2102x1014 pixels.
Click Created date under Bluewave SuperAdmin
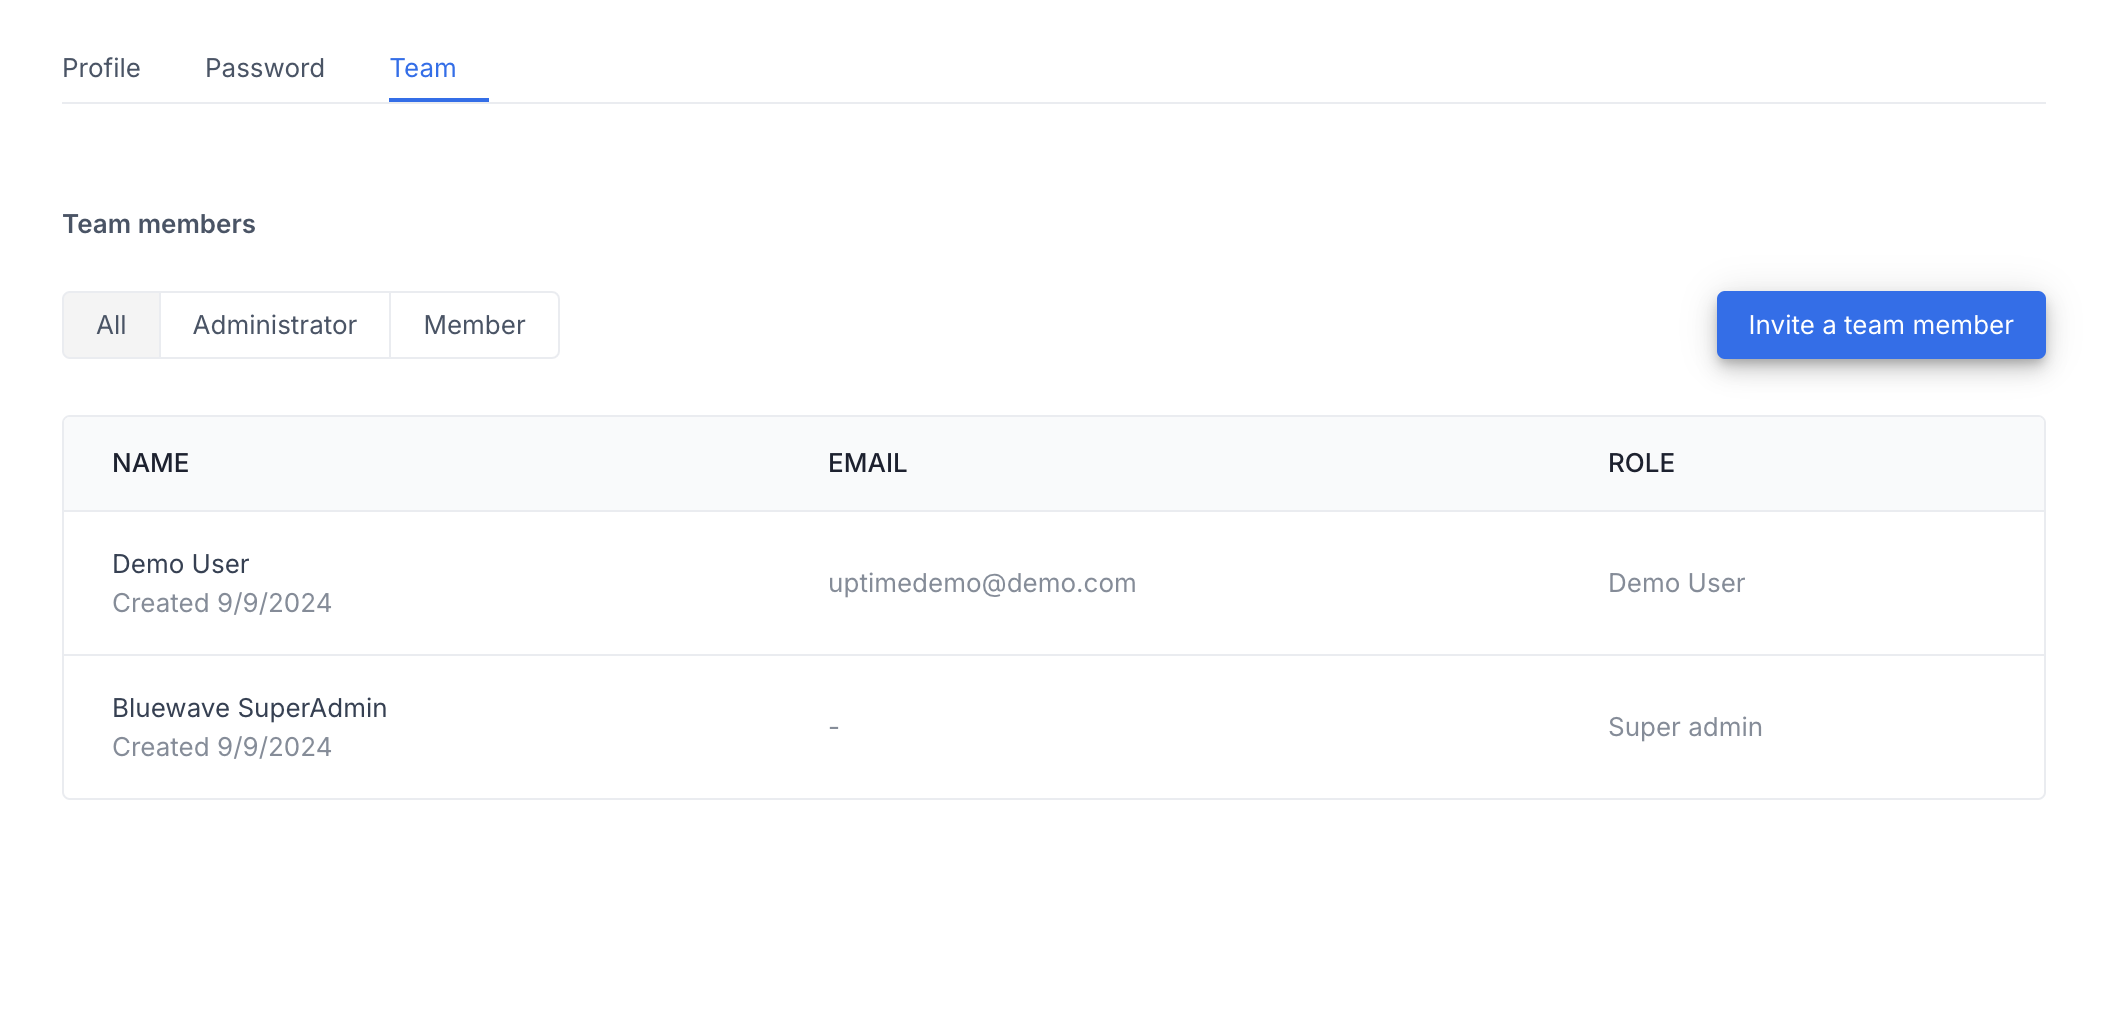tap(222, 747)
